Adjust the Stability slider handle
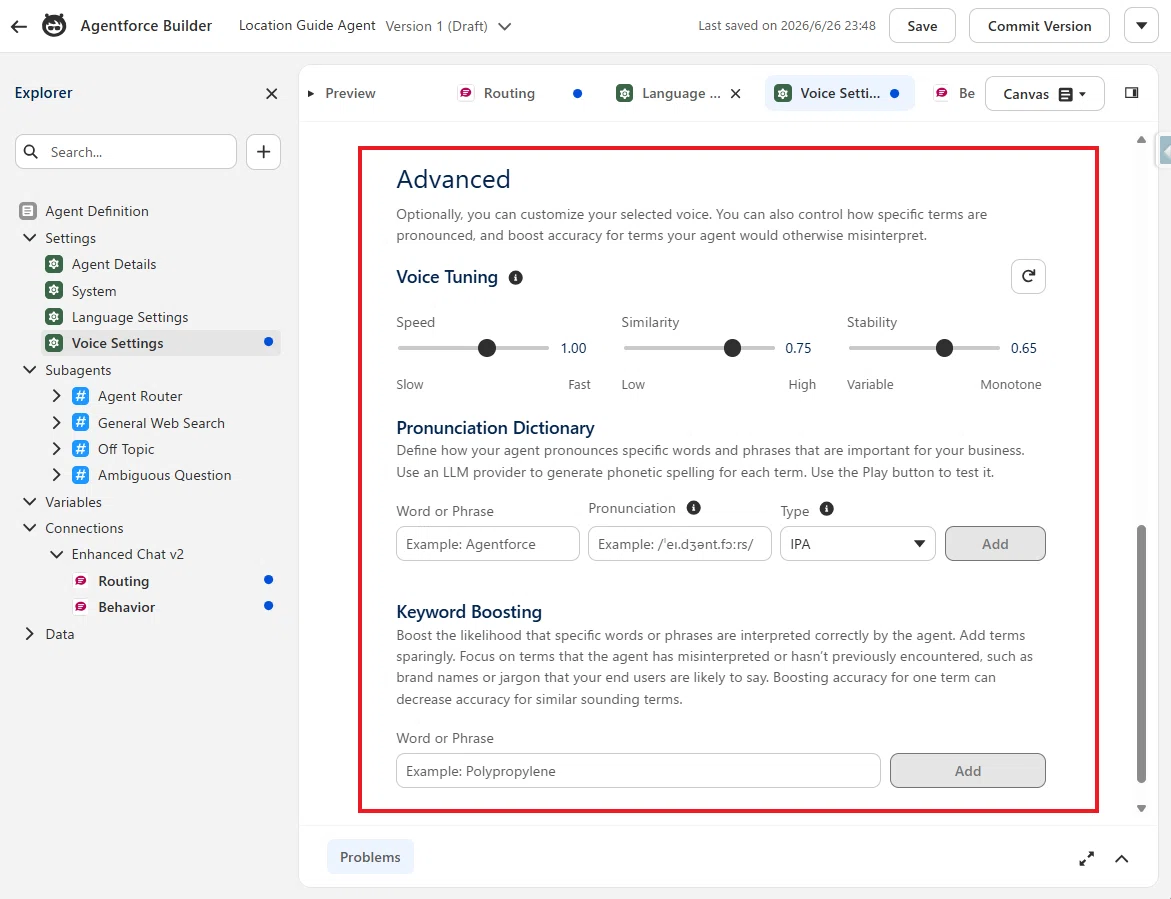Image resolution: width=1171 pixels, height=899 pixels. pos(945,348)
